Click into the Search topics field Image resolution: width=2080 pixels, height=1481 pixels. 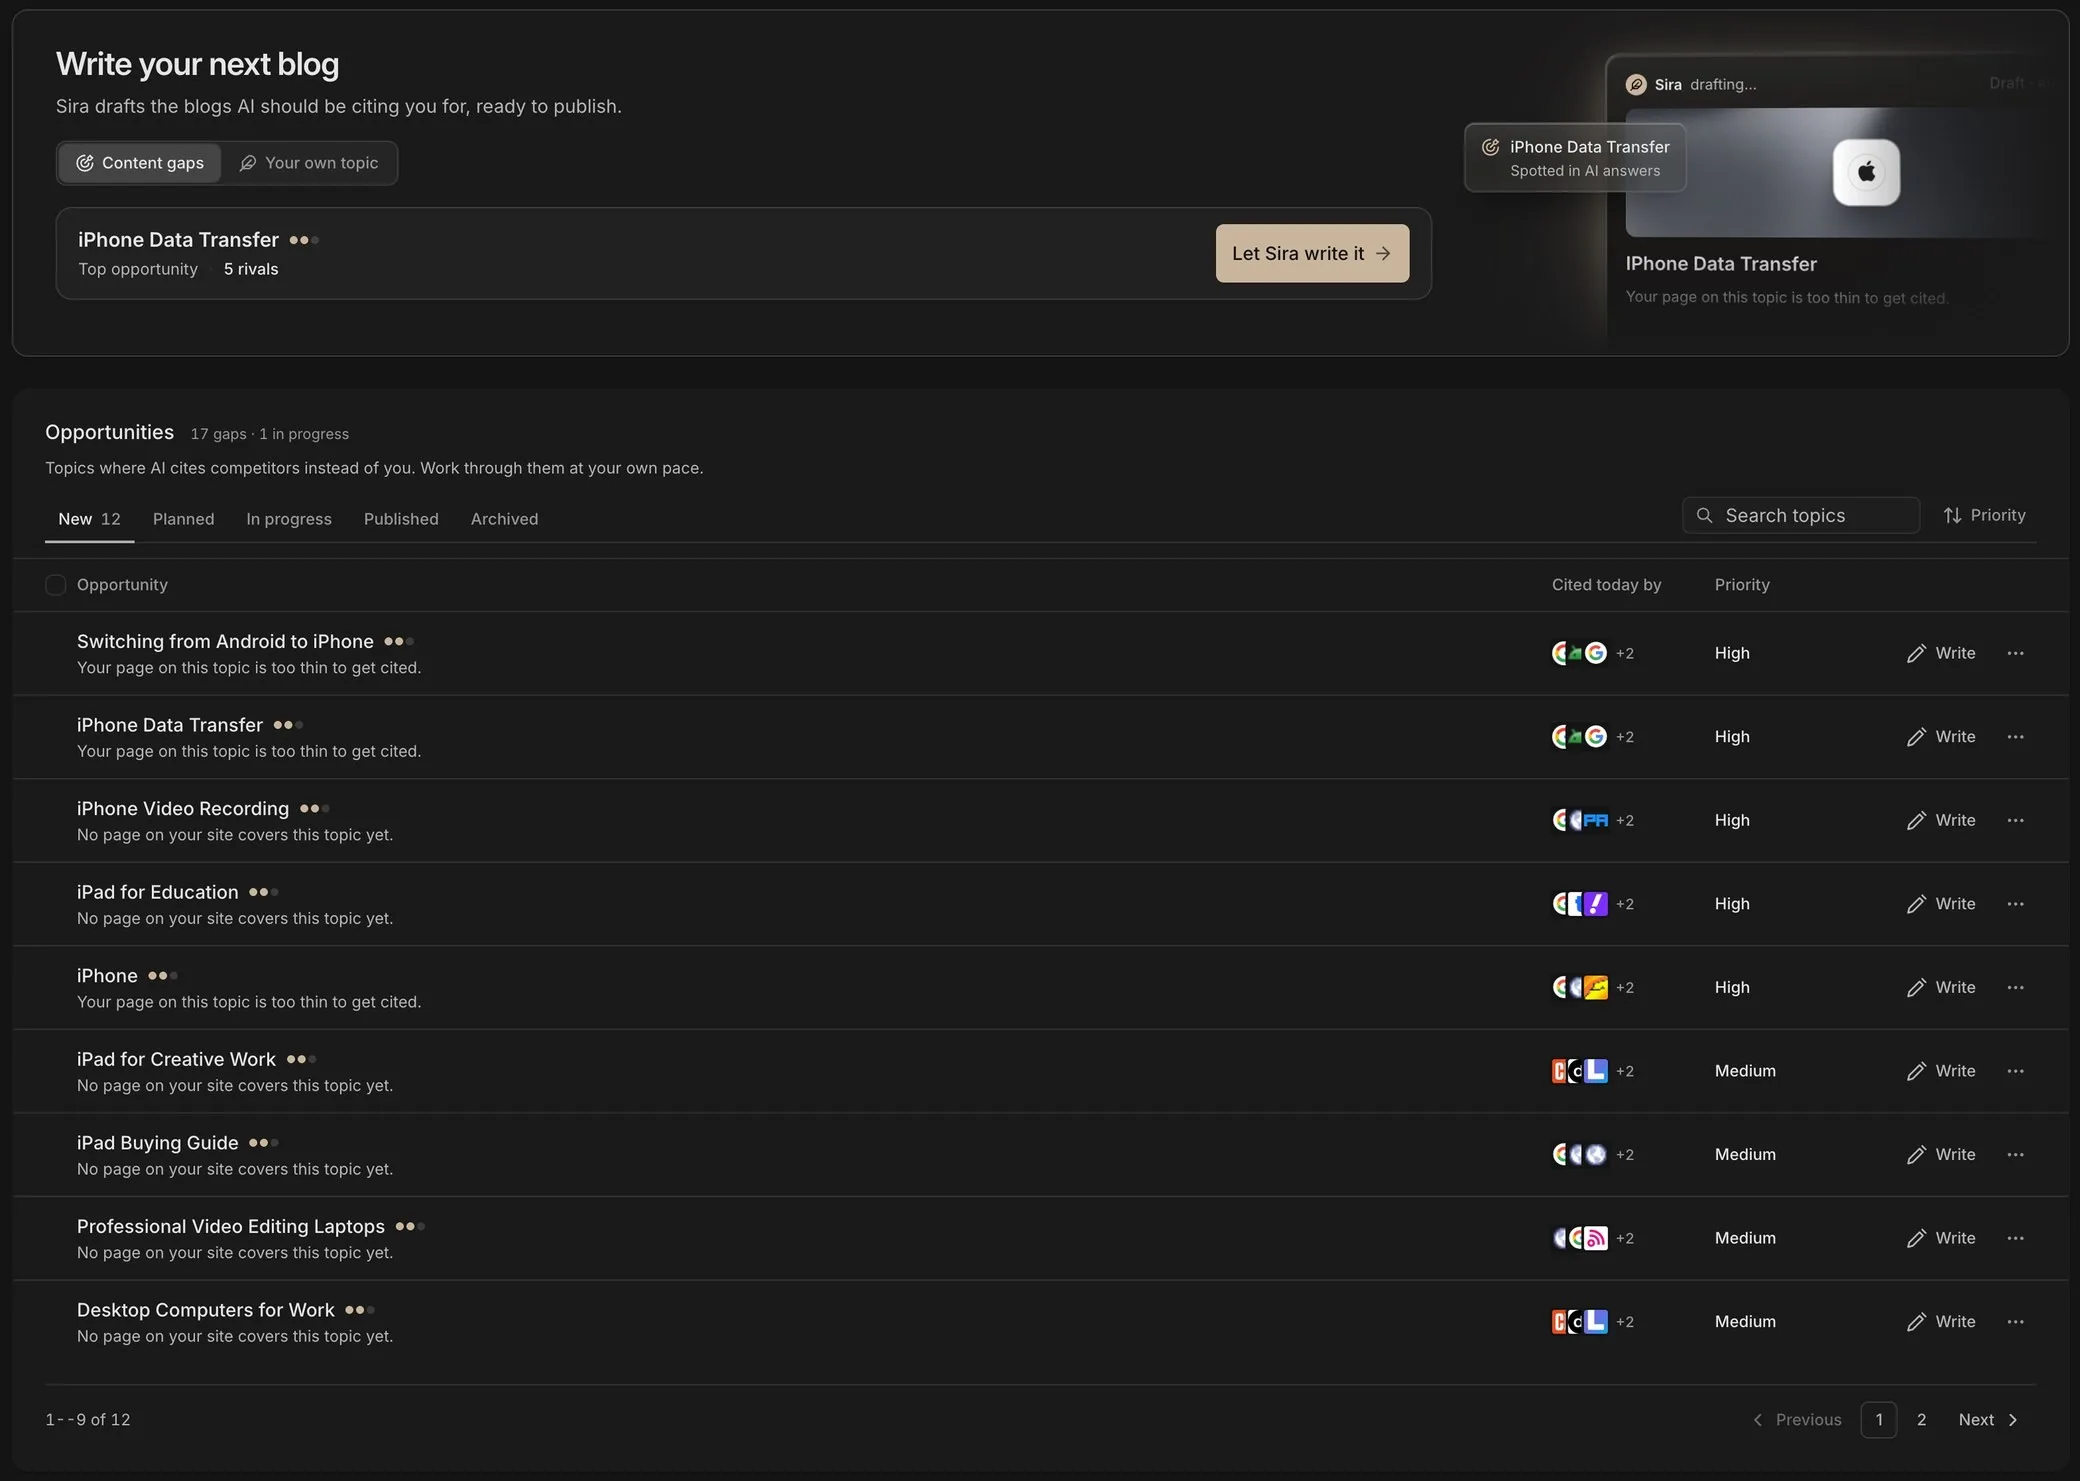[1800, 515]
